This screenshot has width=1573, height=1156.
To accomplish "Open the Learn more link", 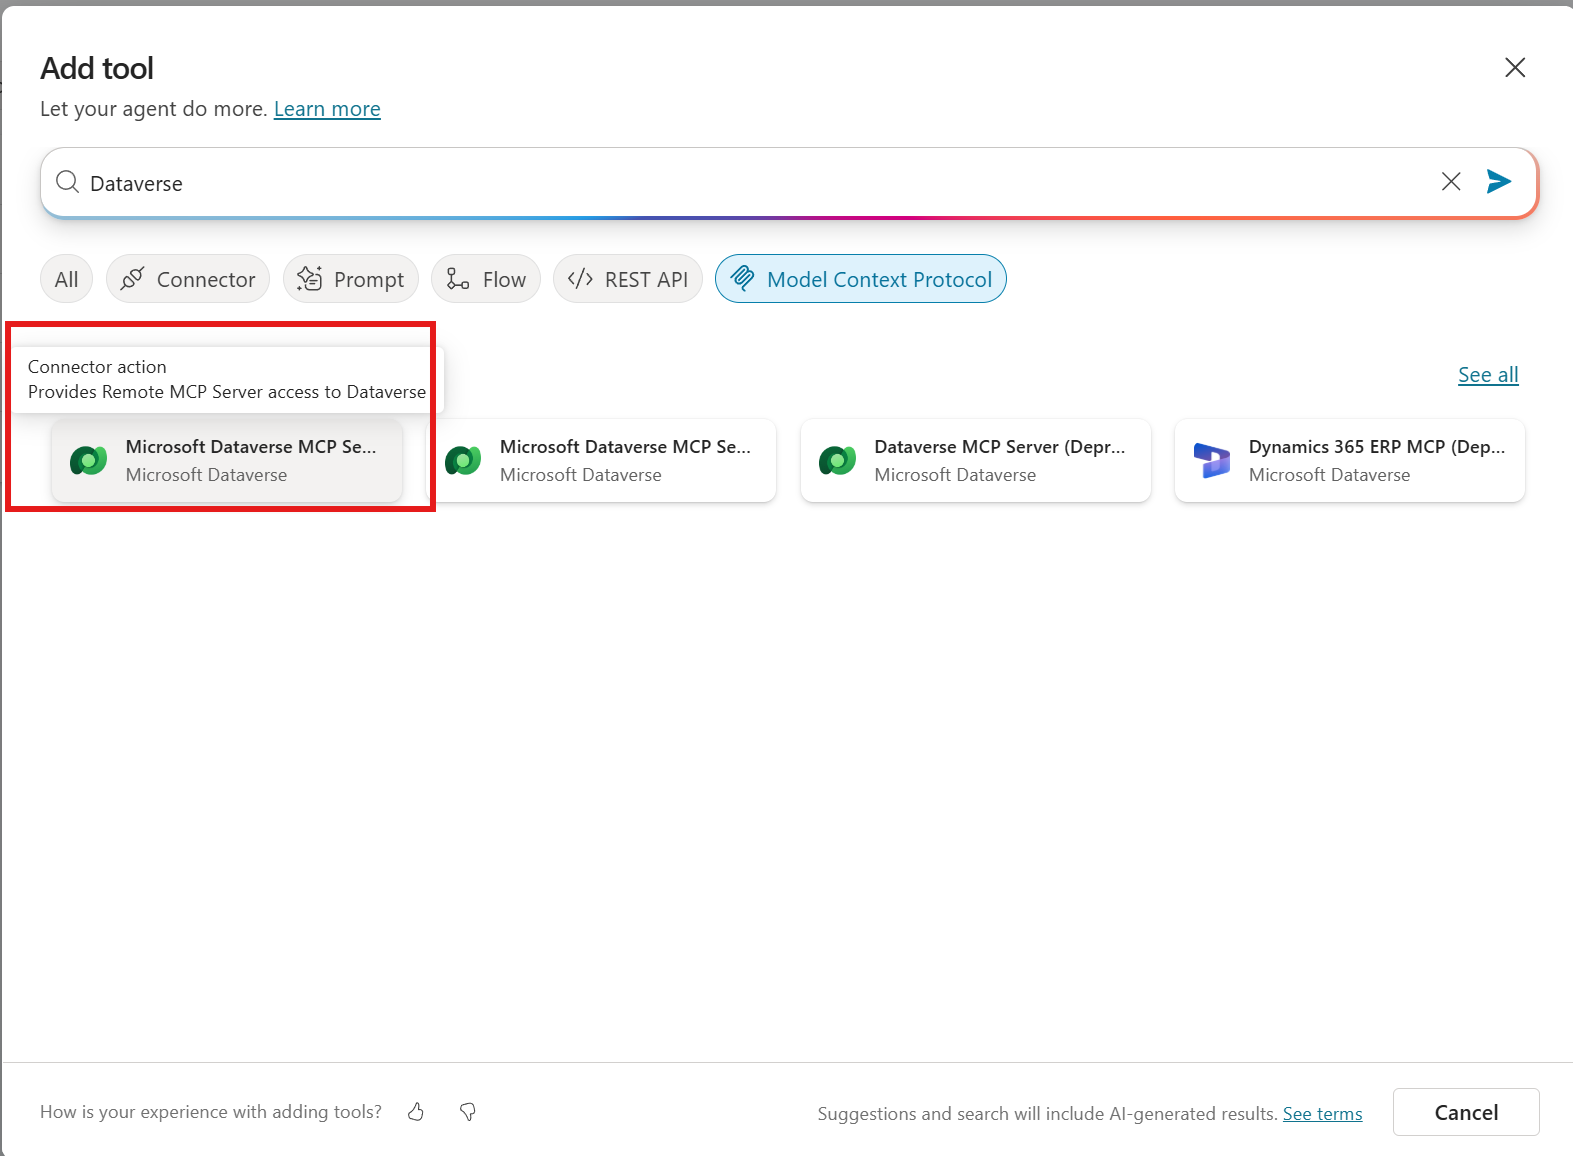I will (x=327, y=108).
